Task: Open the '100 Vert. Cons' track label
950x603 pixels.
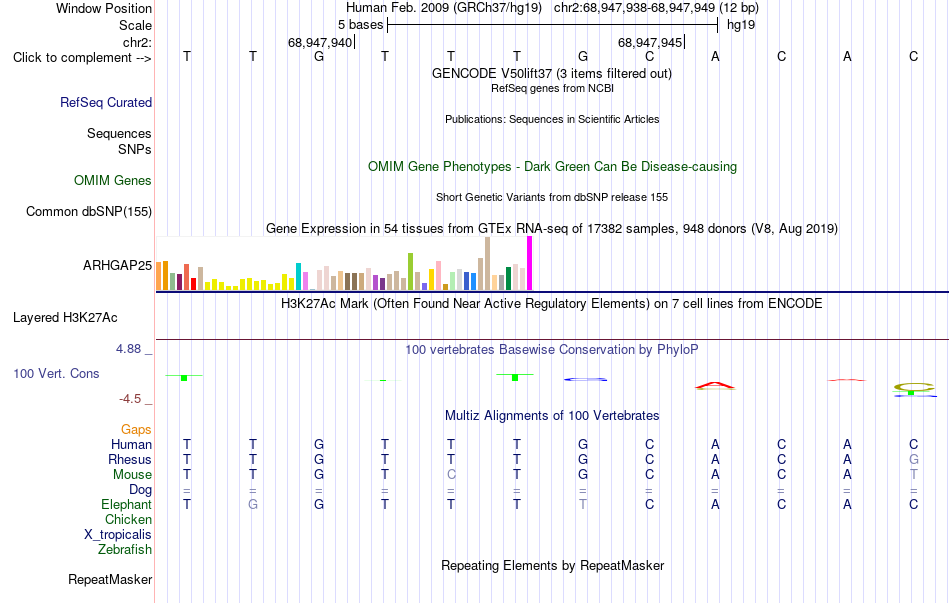Action: point(56,373)
